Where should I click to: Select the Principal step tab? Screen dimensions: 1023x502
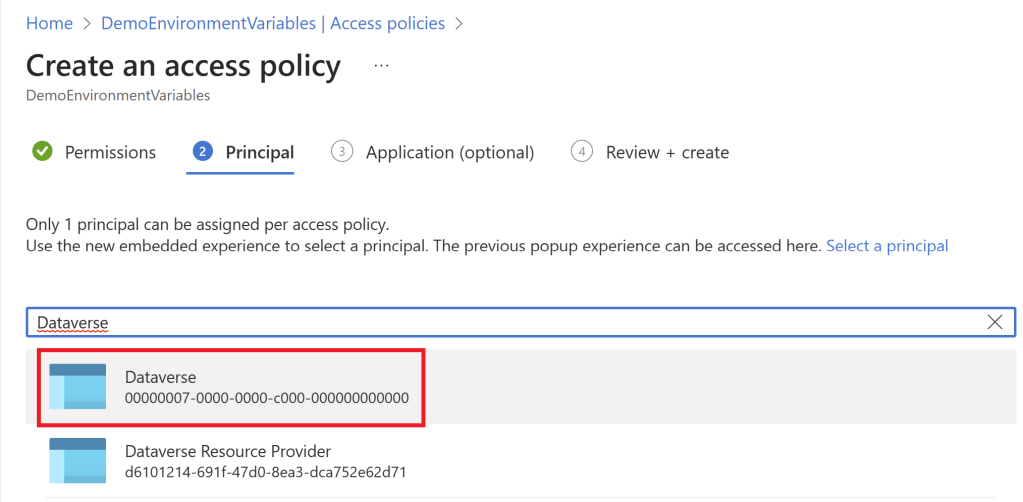coord(259,152)
